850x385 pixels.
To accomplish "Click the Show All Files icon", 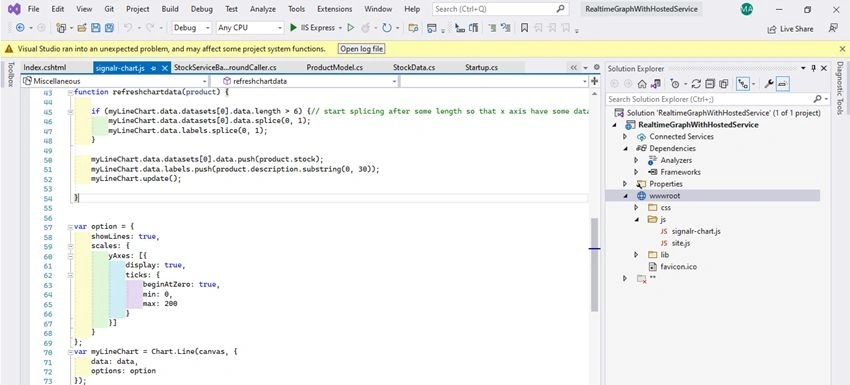I will [724, 84].
